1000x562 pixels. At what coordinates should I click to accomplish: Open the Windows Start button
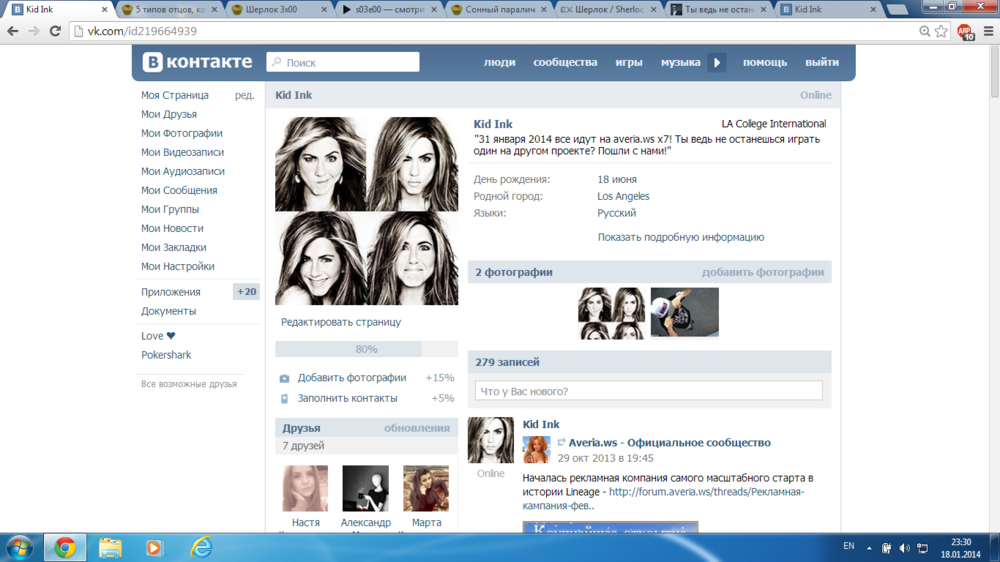pos(19,548)
